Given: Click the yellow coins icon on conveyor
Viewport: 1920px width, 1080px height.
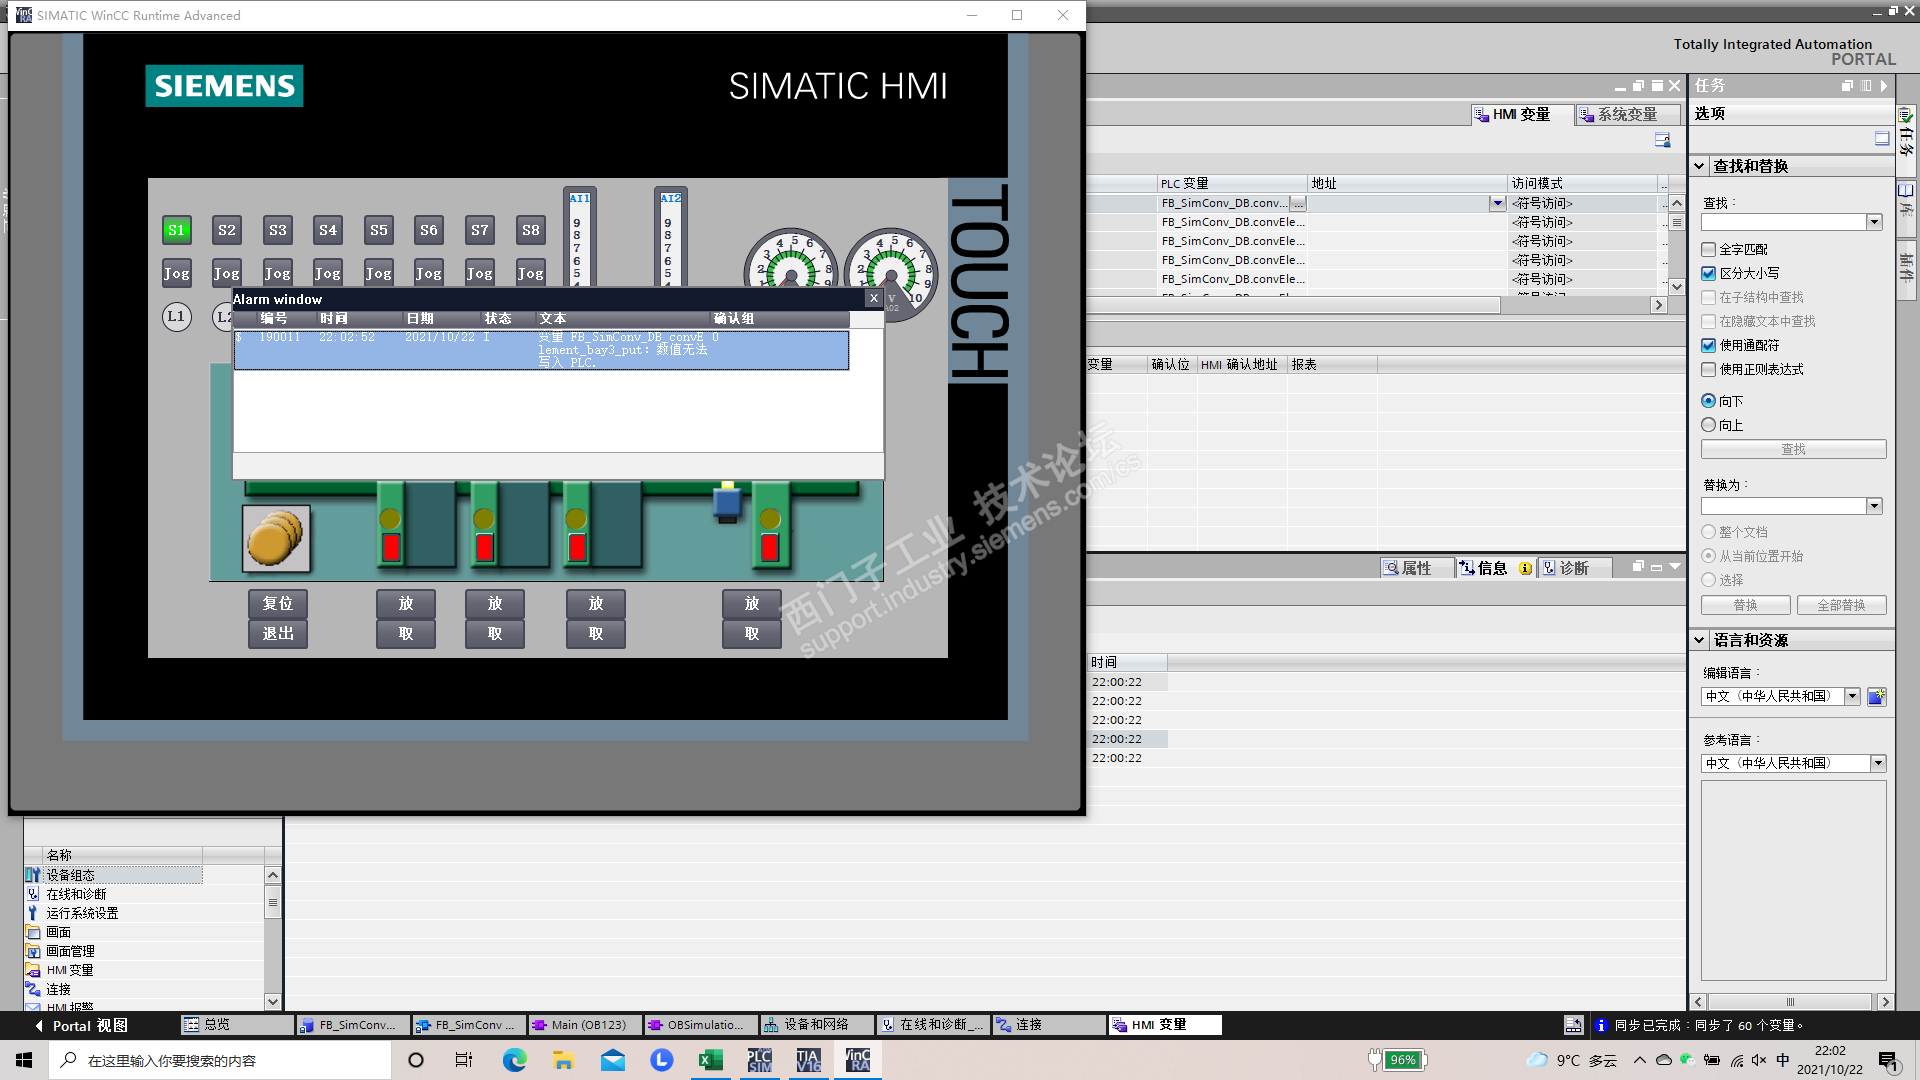Looking at the screenshot, I should click(276, 538).
